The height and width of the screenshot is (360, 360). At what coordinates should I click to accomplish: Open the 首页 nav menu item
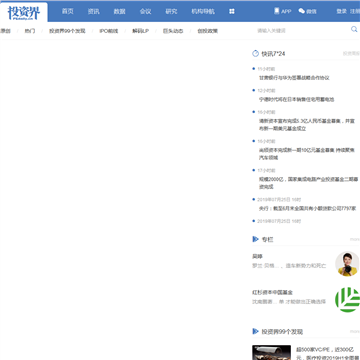[67, 11]
